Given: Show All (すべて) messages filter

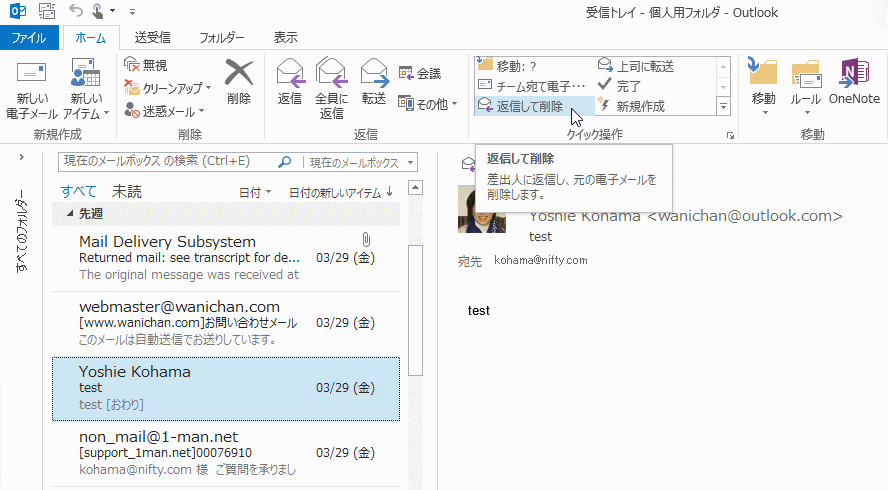Looking at the screenshot, I should point(79,191).
